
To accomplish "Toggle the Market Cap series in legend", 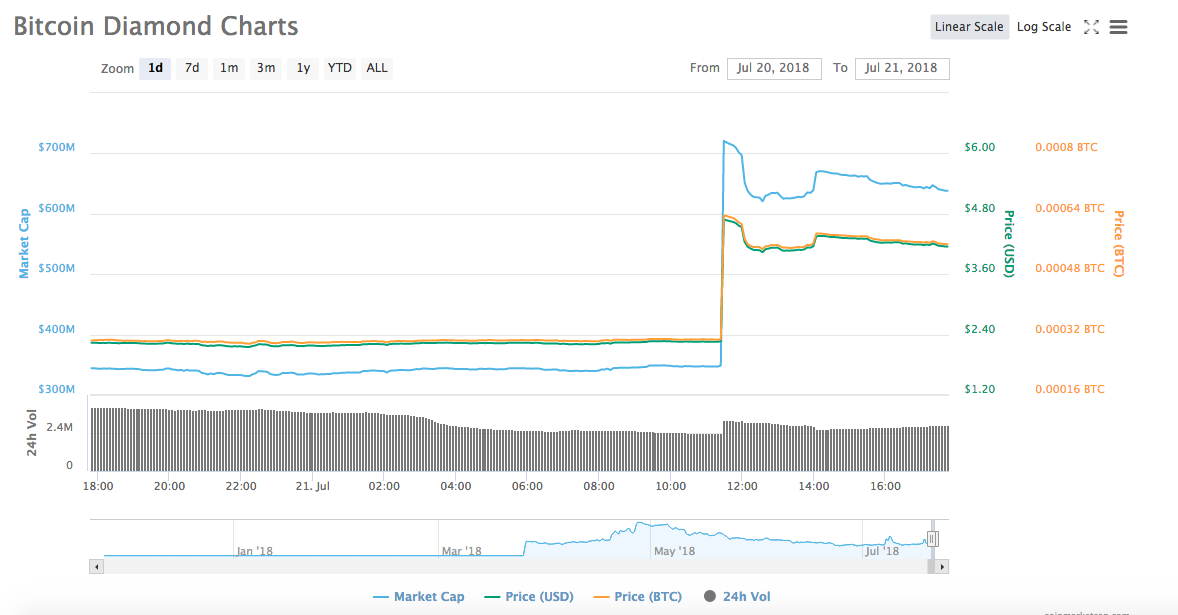I will coord(419,597).
